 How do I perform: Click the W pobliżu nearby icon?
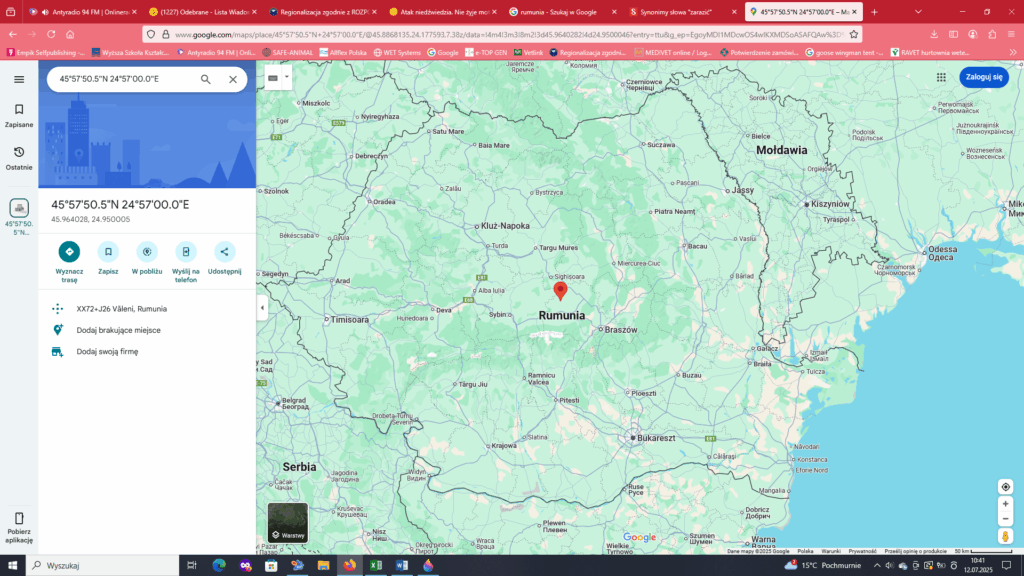pyautogui.click(x=147, y=251)
